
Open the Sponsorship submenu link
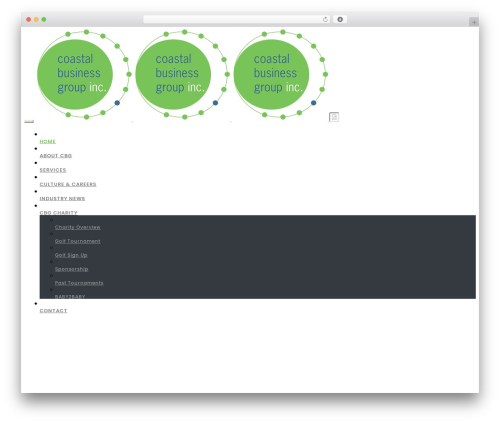(x=71, y=269)
